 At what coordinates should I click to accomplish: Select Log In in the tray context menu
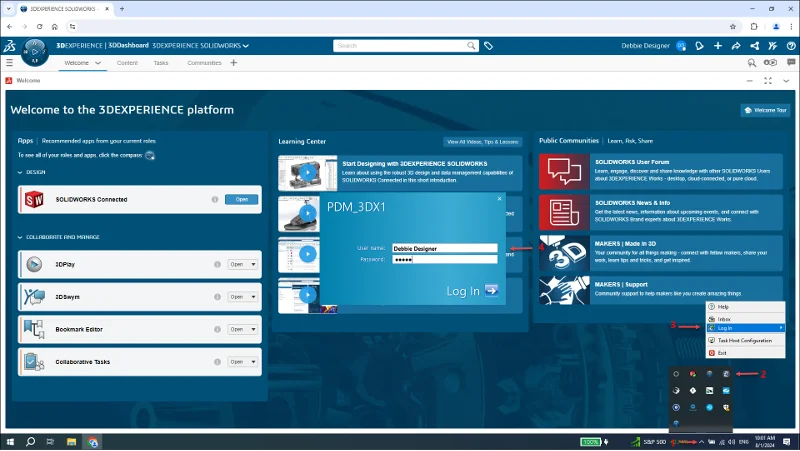click(745, 328)
